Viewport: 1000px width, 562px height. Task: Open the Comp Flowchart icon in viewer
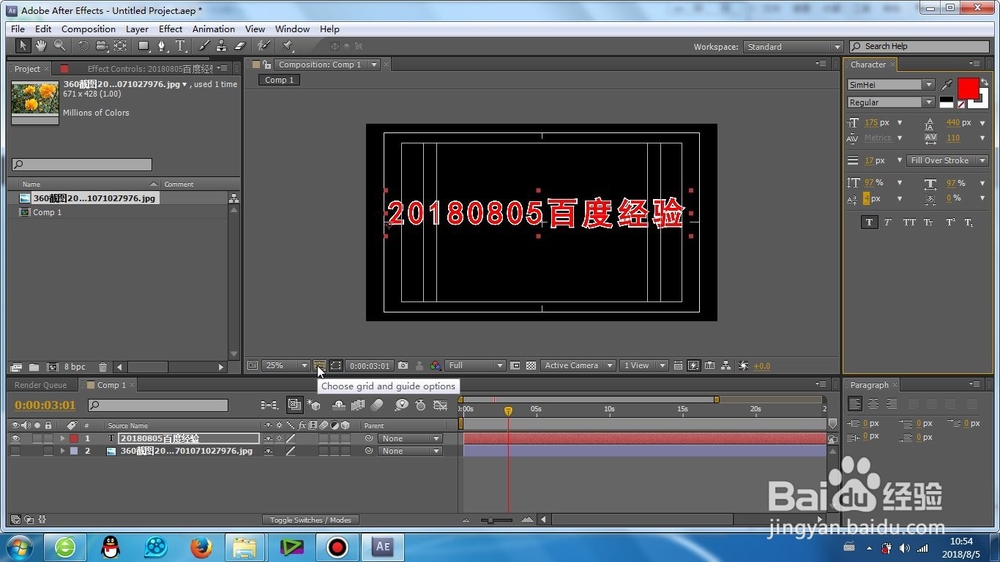click(x=726, y=366)
